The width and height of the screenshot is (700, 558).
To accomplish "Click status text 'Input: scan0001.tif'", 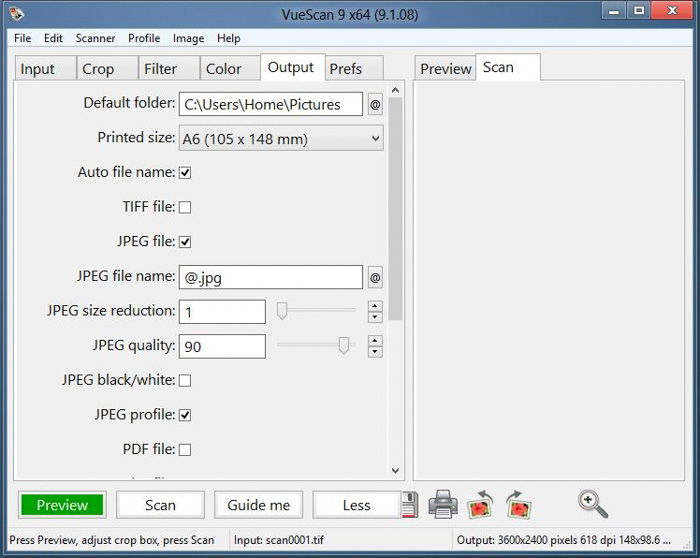I will (279, 540).
